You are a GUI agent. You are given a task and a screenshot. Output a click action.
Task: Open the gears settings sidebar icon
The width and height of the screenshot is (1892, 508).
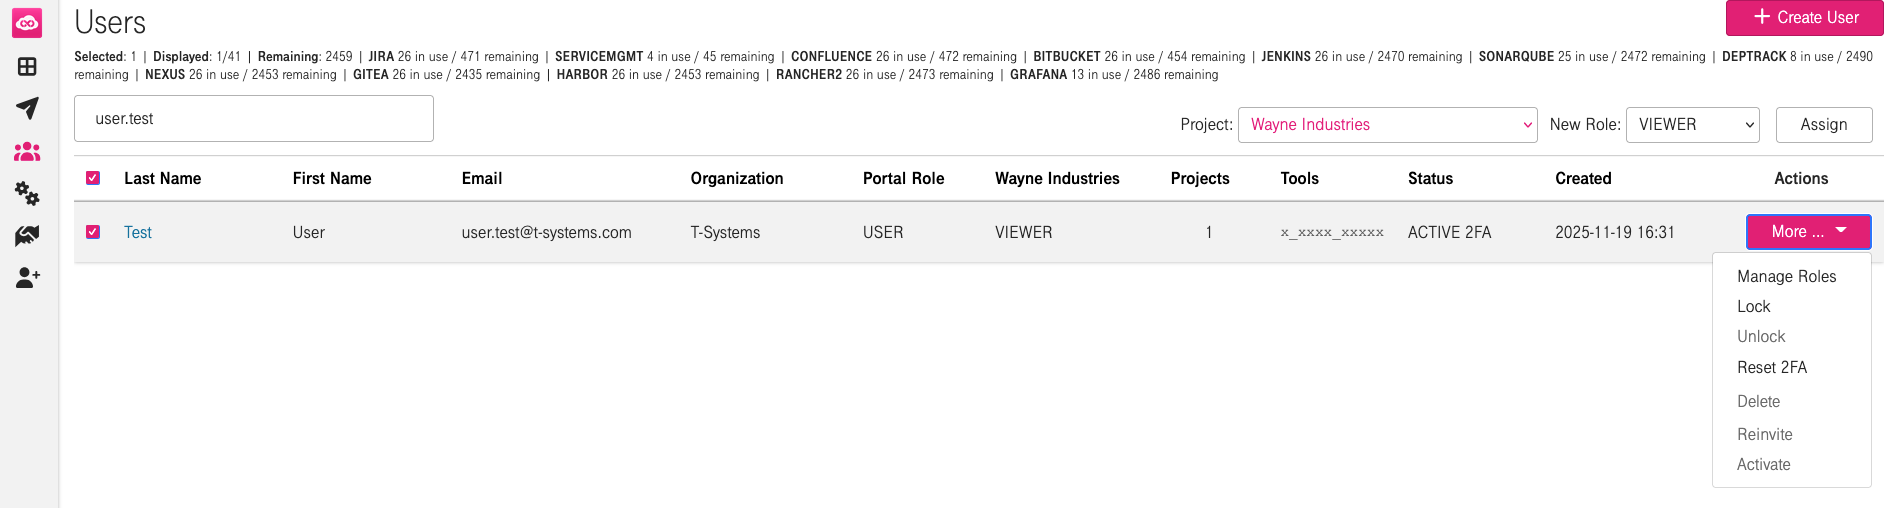27,193
